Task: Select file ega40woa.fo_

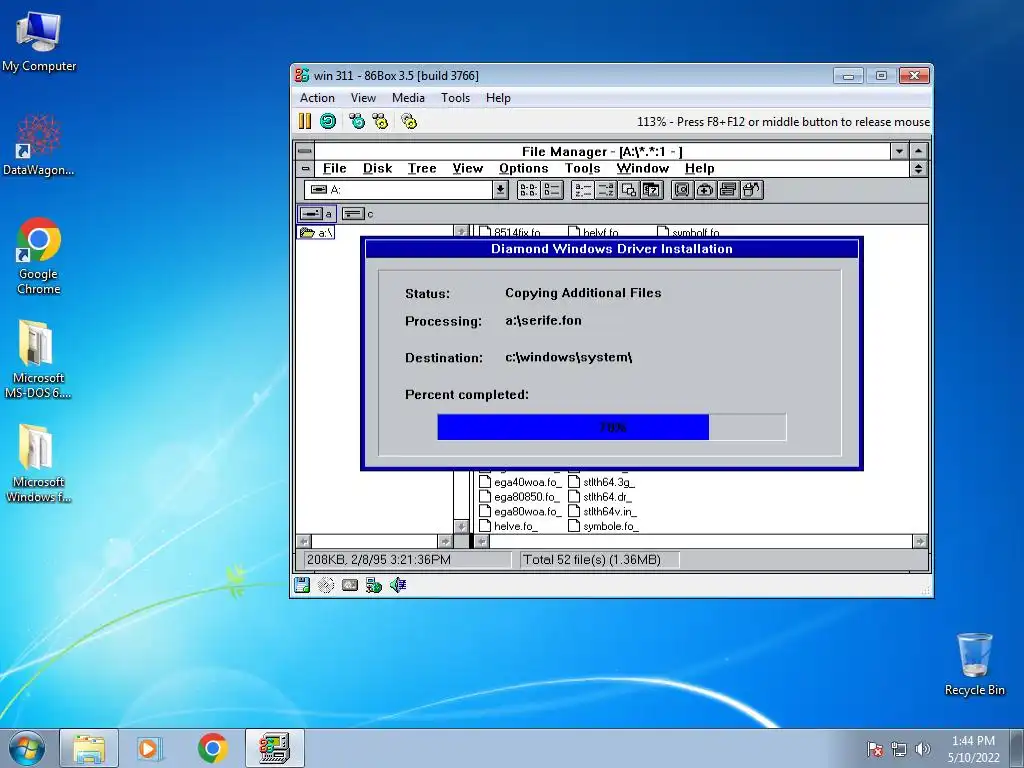Action: 520,482
